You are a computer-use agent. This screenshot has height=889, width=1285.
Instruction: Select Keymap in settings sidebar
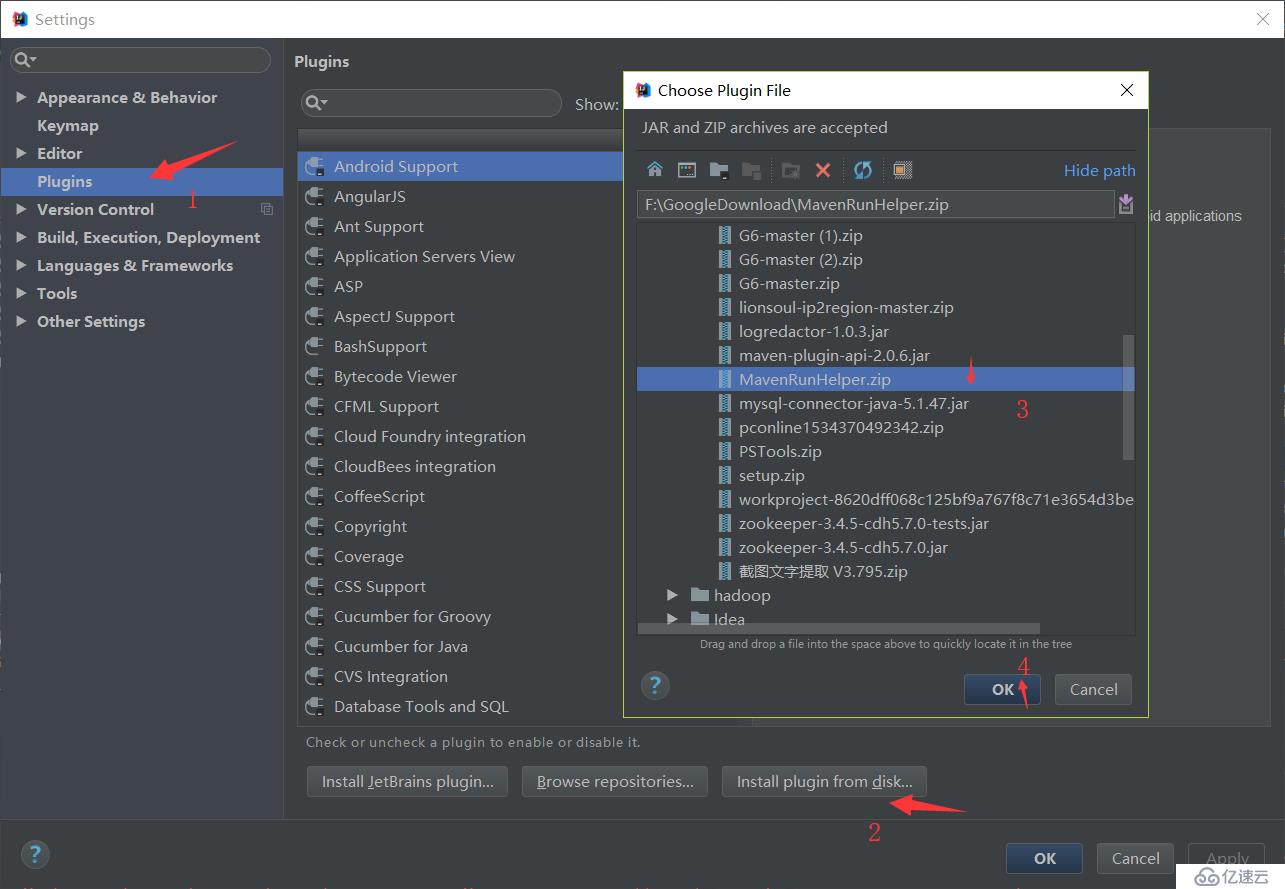[x=68, y=125]
